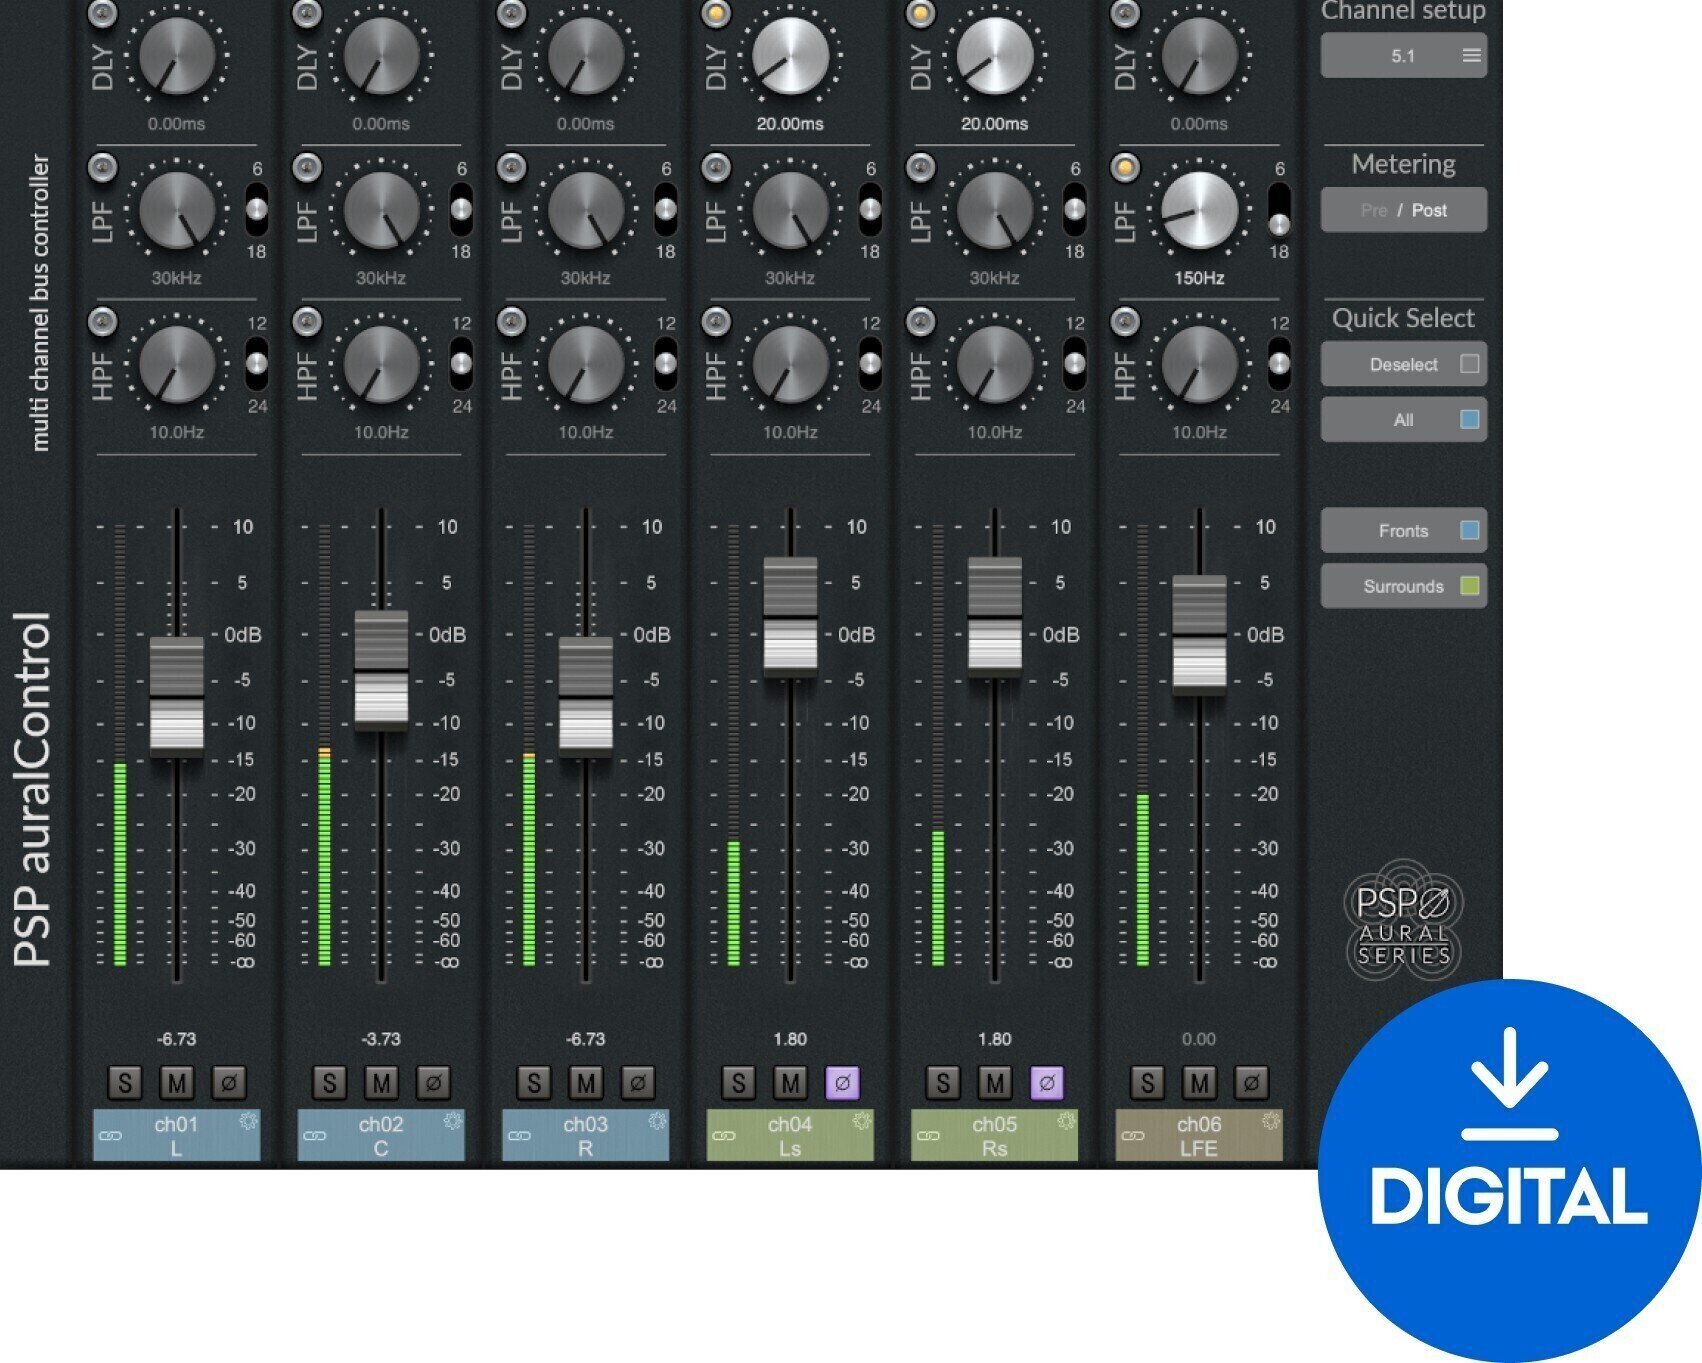Image resolution: width=1702 pixels, height=1363 pixels.
Task: Click ch01 fader handle
Action: pyautogui.click(x=177, y=696)
